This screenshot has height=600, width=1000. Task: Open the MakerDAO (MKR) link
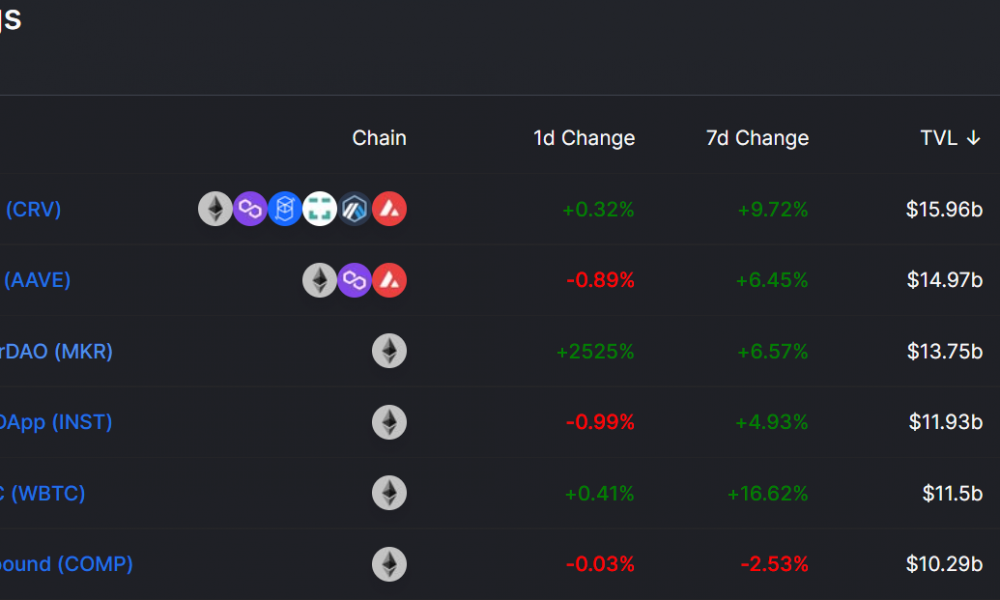pyautogui.click(x=56, y=351)
